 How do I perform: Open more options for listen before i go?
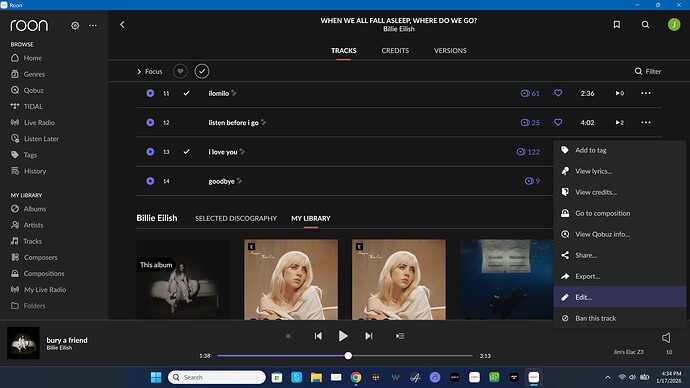646,122
